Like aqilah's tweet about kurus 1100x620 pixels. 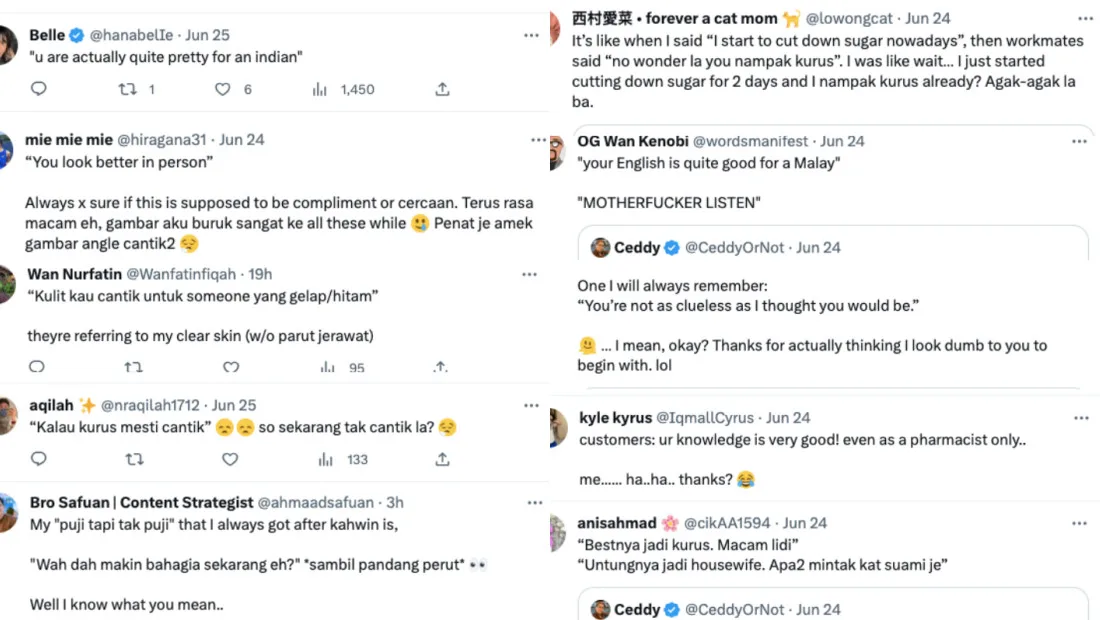[x=230, y=459]
